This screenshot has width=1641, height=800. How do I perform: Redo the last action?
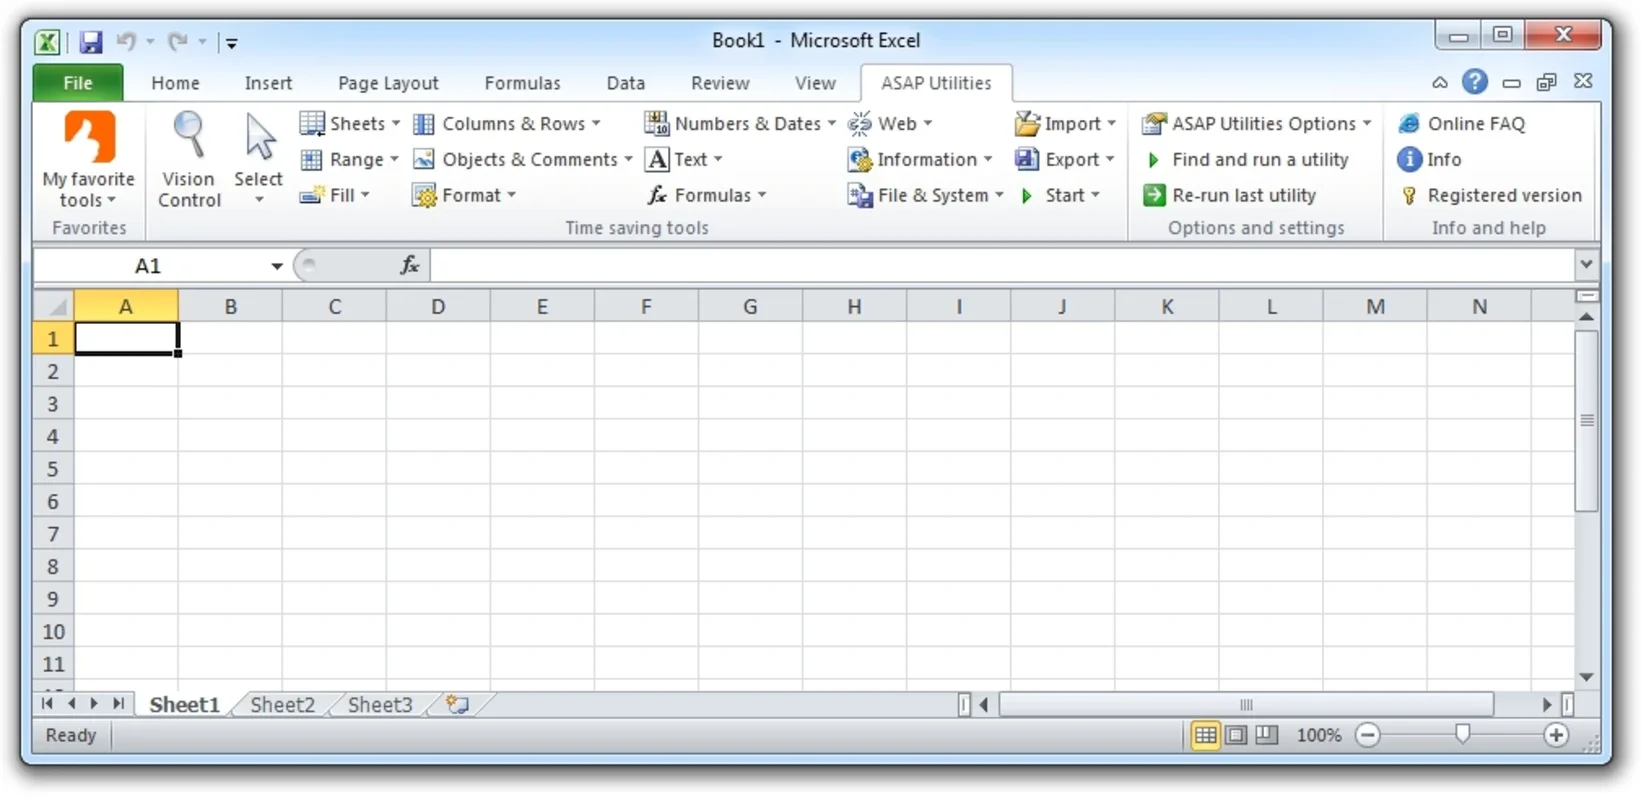click(x=178, y=42)
